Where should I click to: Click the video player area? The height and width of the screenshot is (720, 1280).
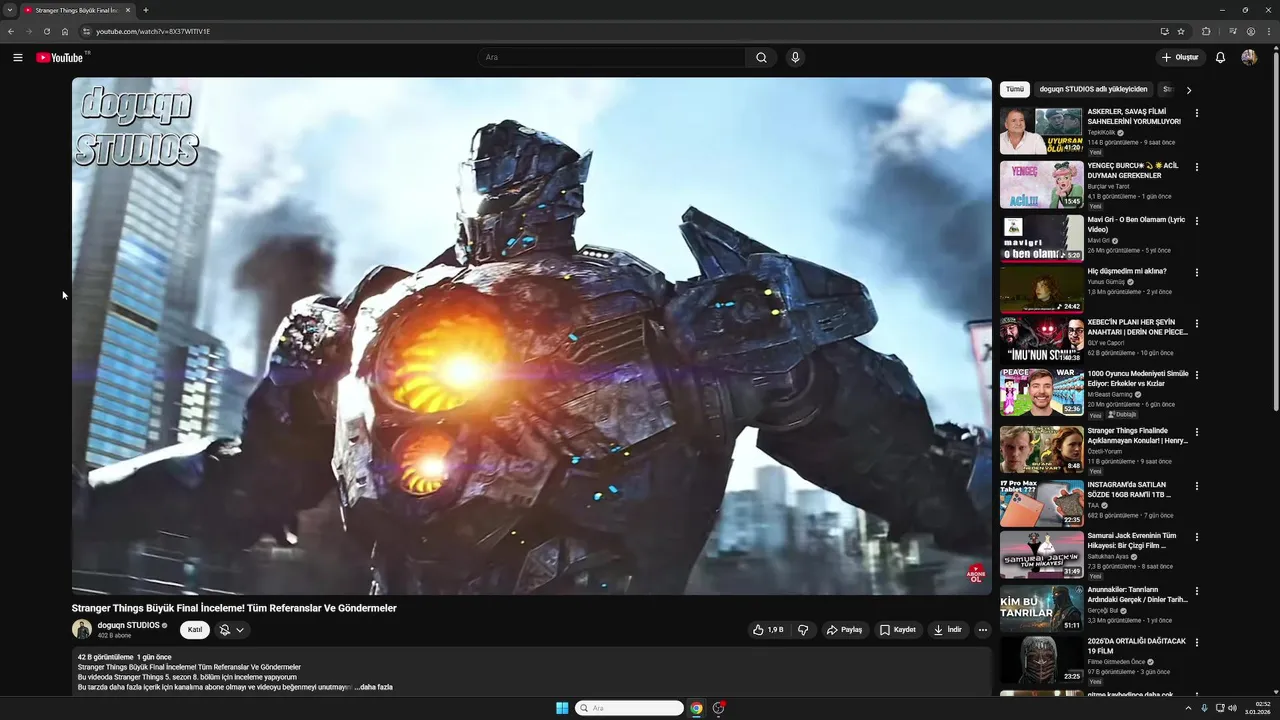tap(532, 336)
